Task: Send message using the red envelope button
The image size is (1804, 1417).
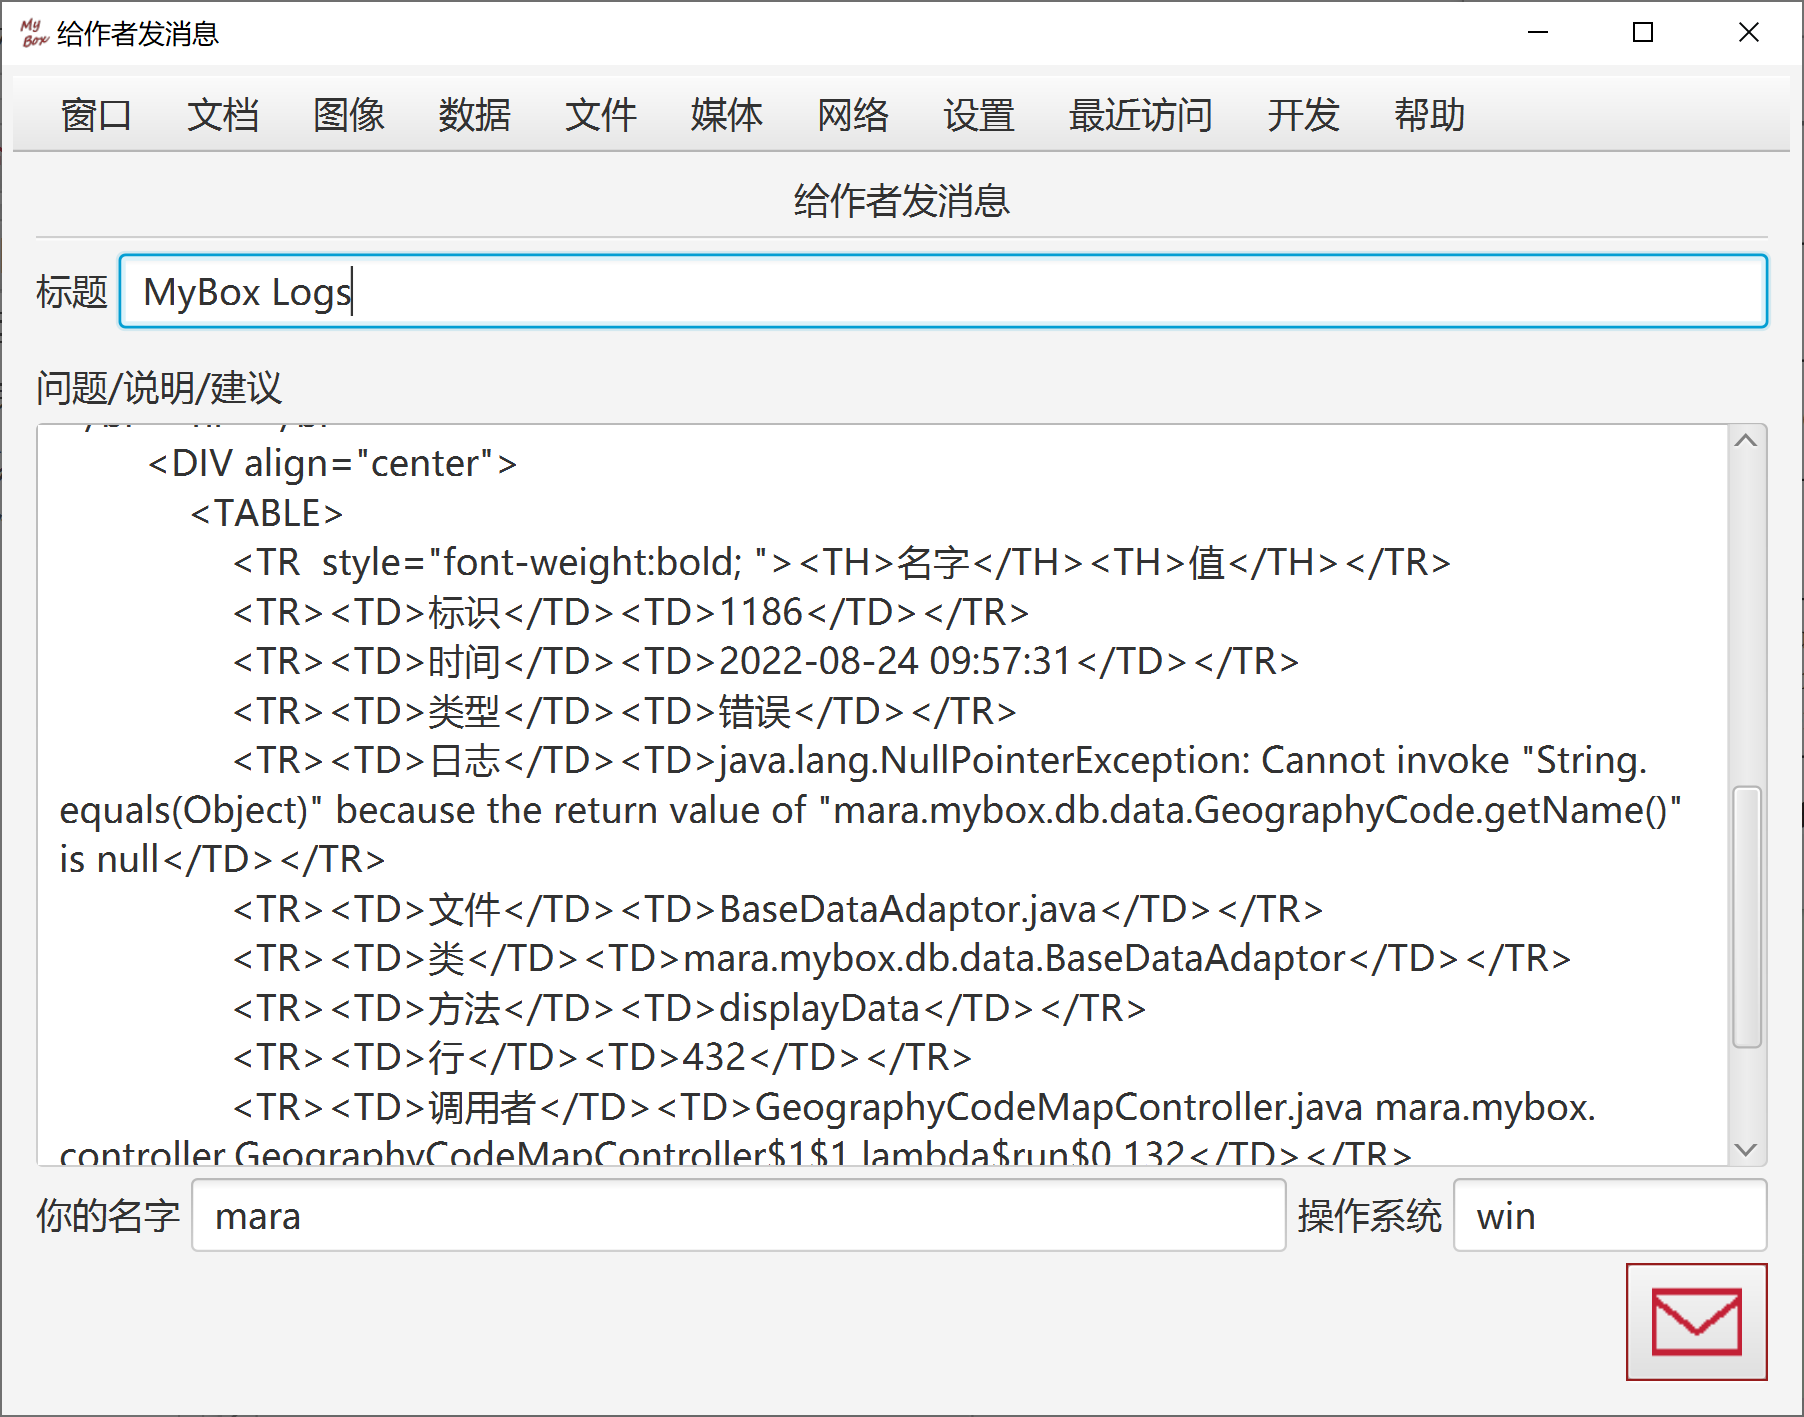Action: [x=1696, y=1321]
